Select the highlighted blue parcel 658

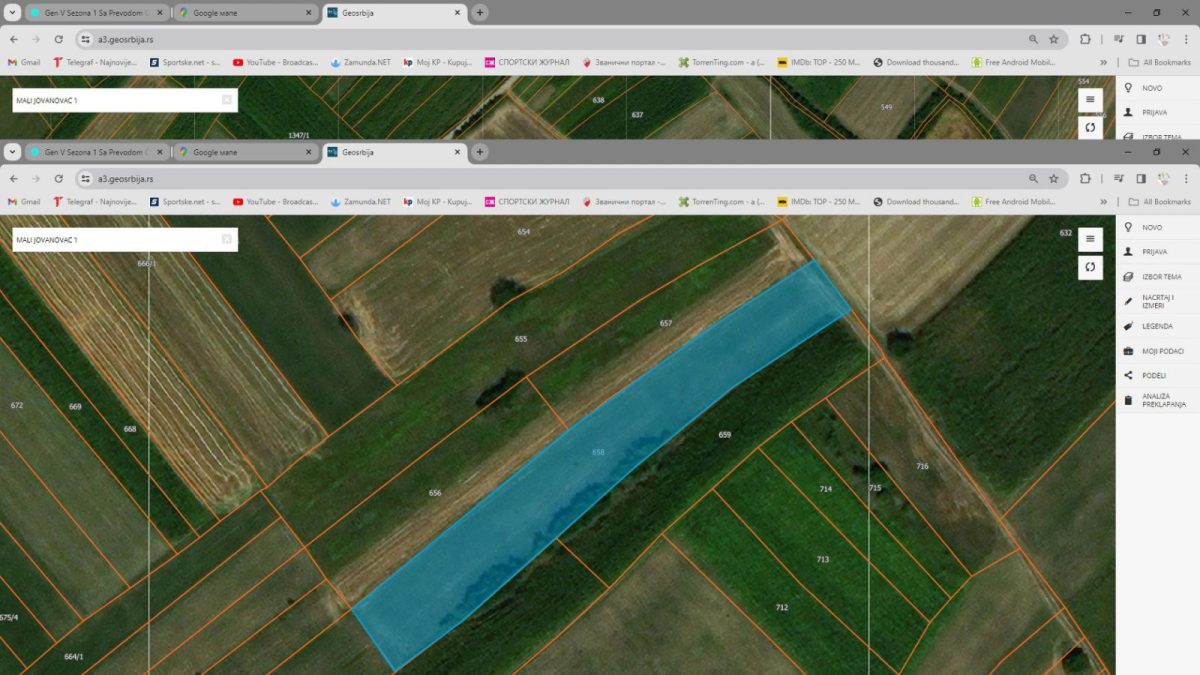[x=598, y=453]
